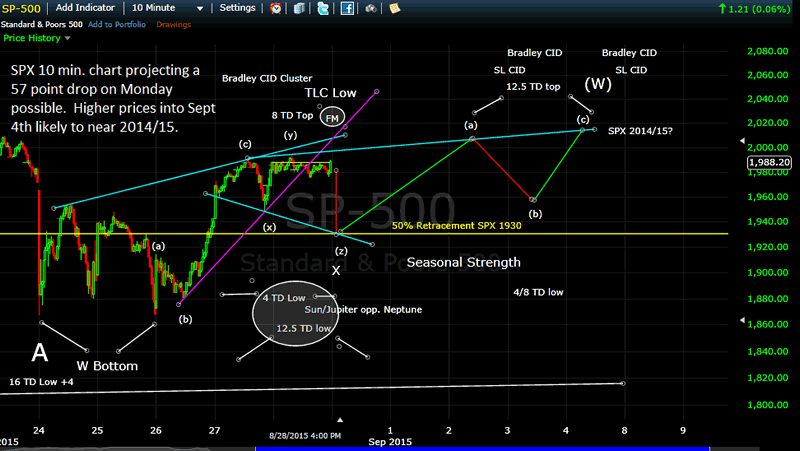Click the upper small arrow beside price axis
This screenshot has height=451, width=800.
[742, 141]
